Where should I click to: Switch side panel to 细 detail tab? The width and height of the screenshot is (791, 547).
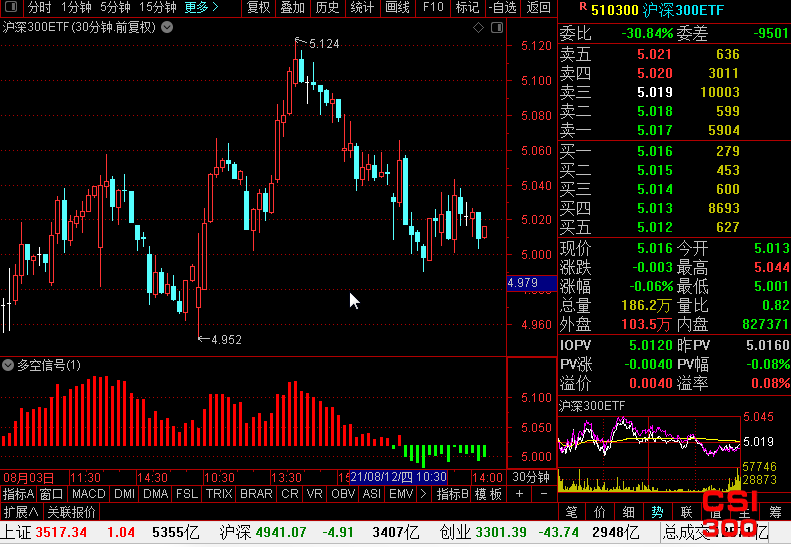628,512
